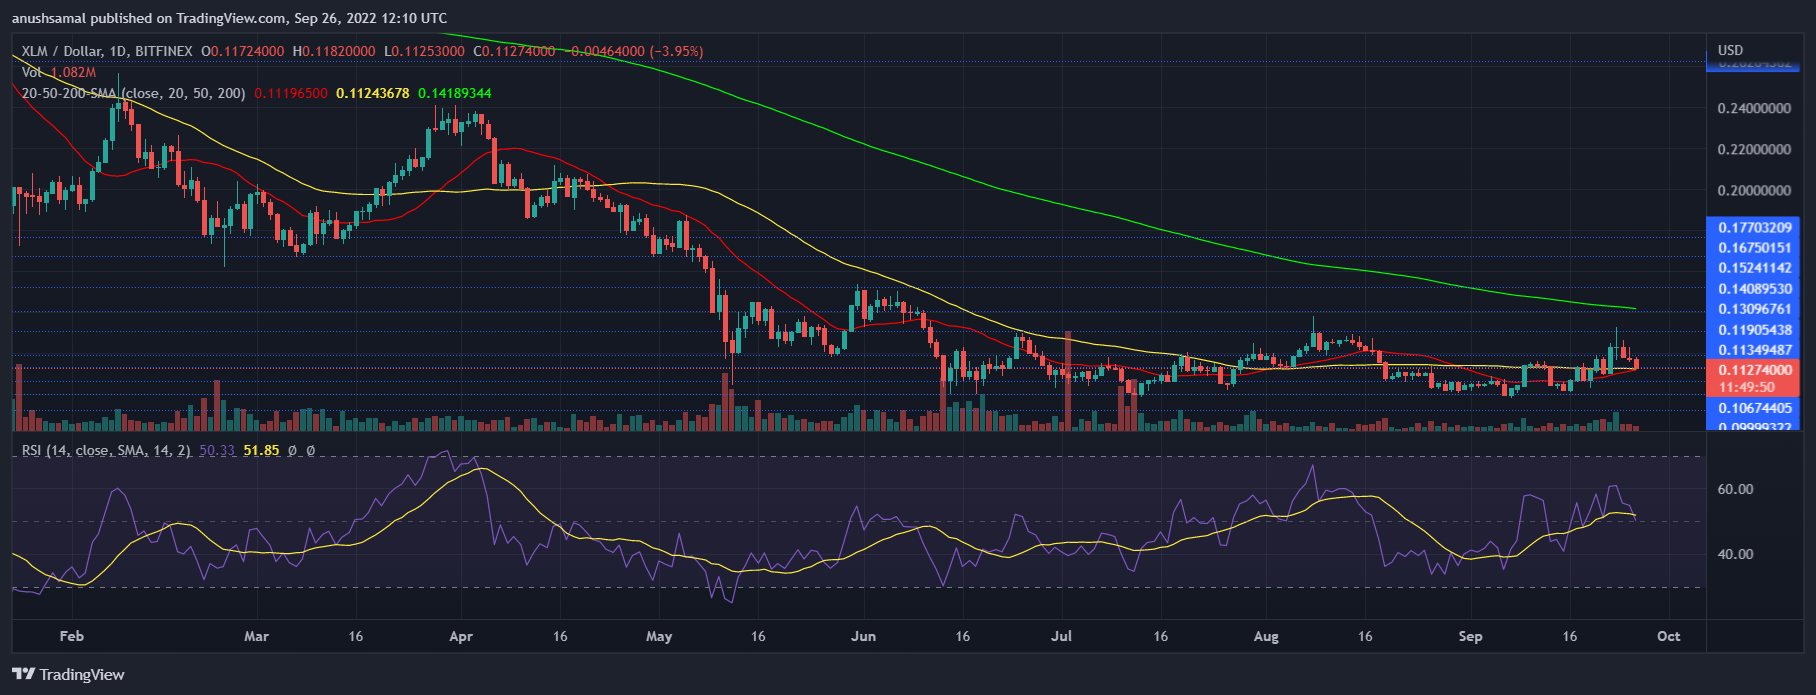The width and height of the screenshot is (1816, 695).
Task: Click the blue 0.14089530 price level tag
Action: pyautogui.click(x=1754, y=289)
